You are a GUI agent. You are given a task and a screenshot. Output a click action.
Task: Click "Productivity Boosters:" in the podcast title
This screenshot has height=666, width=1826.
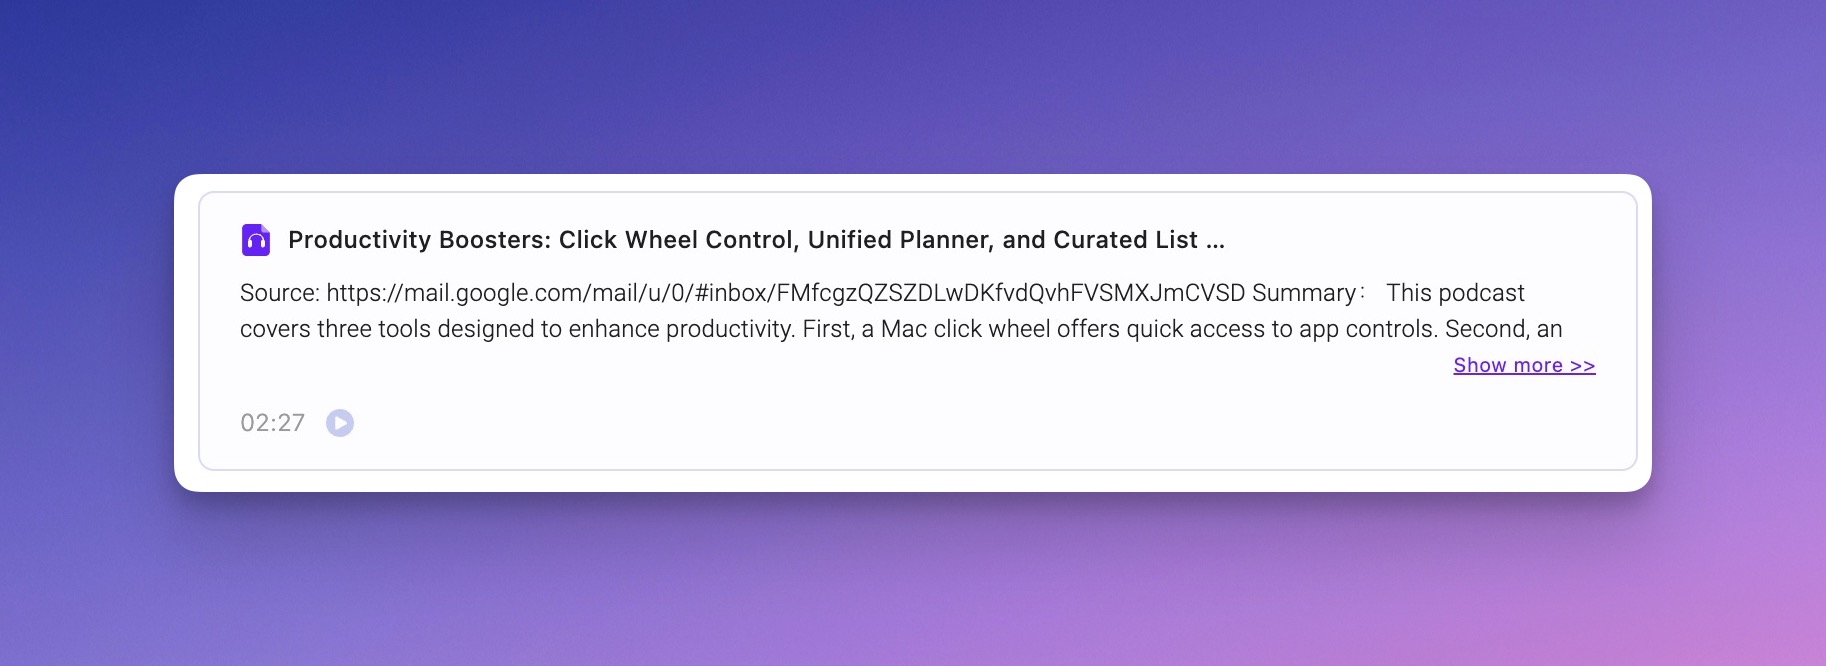point(419,240)
